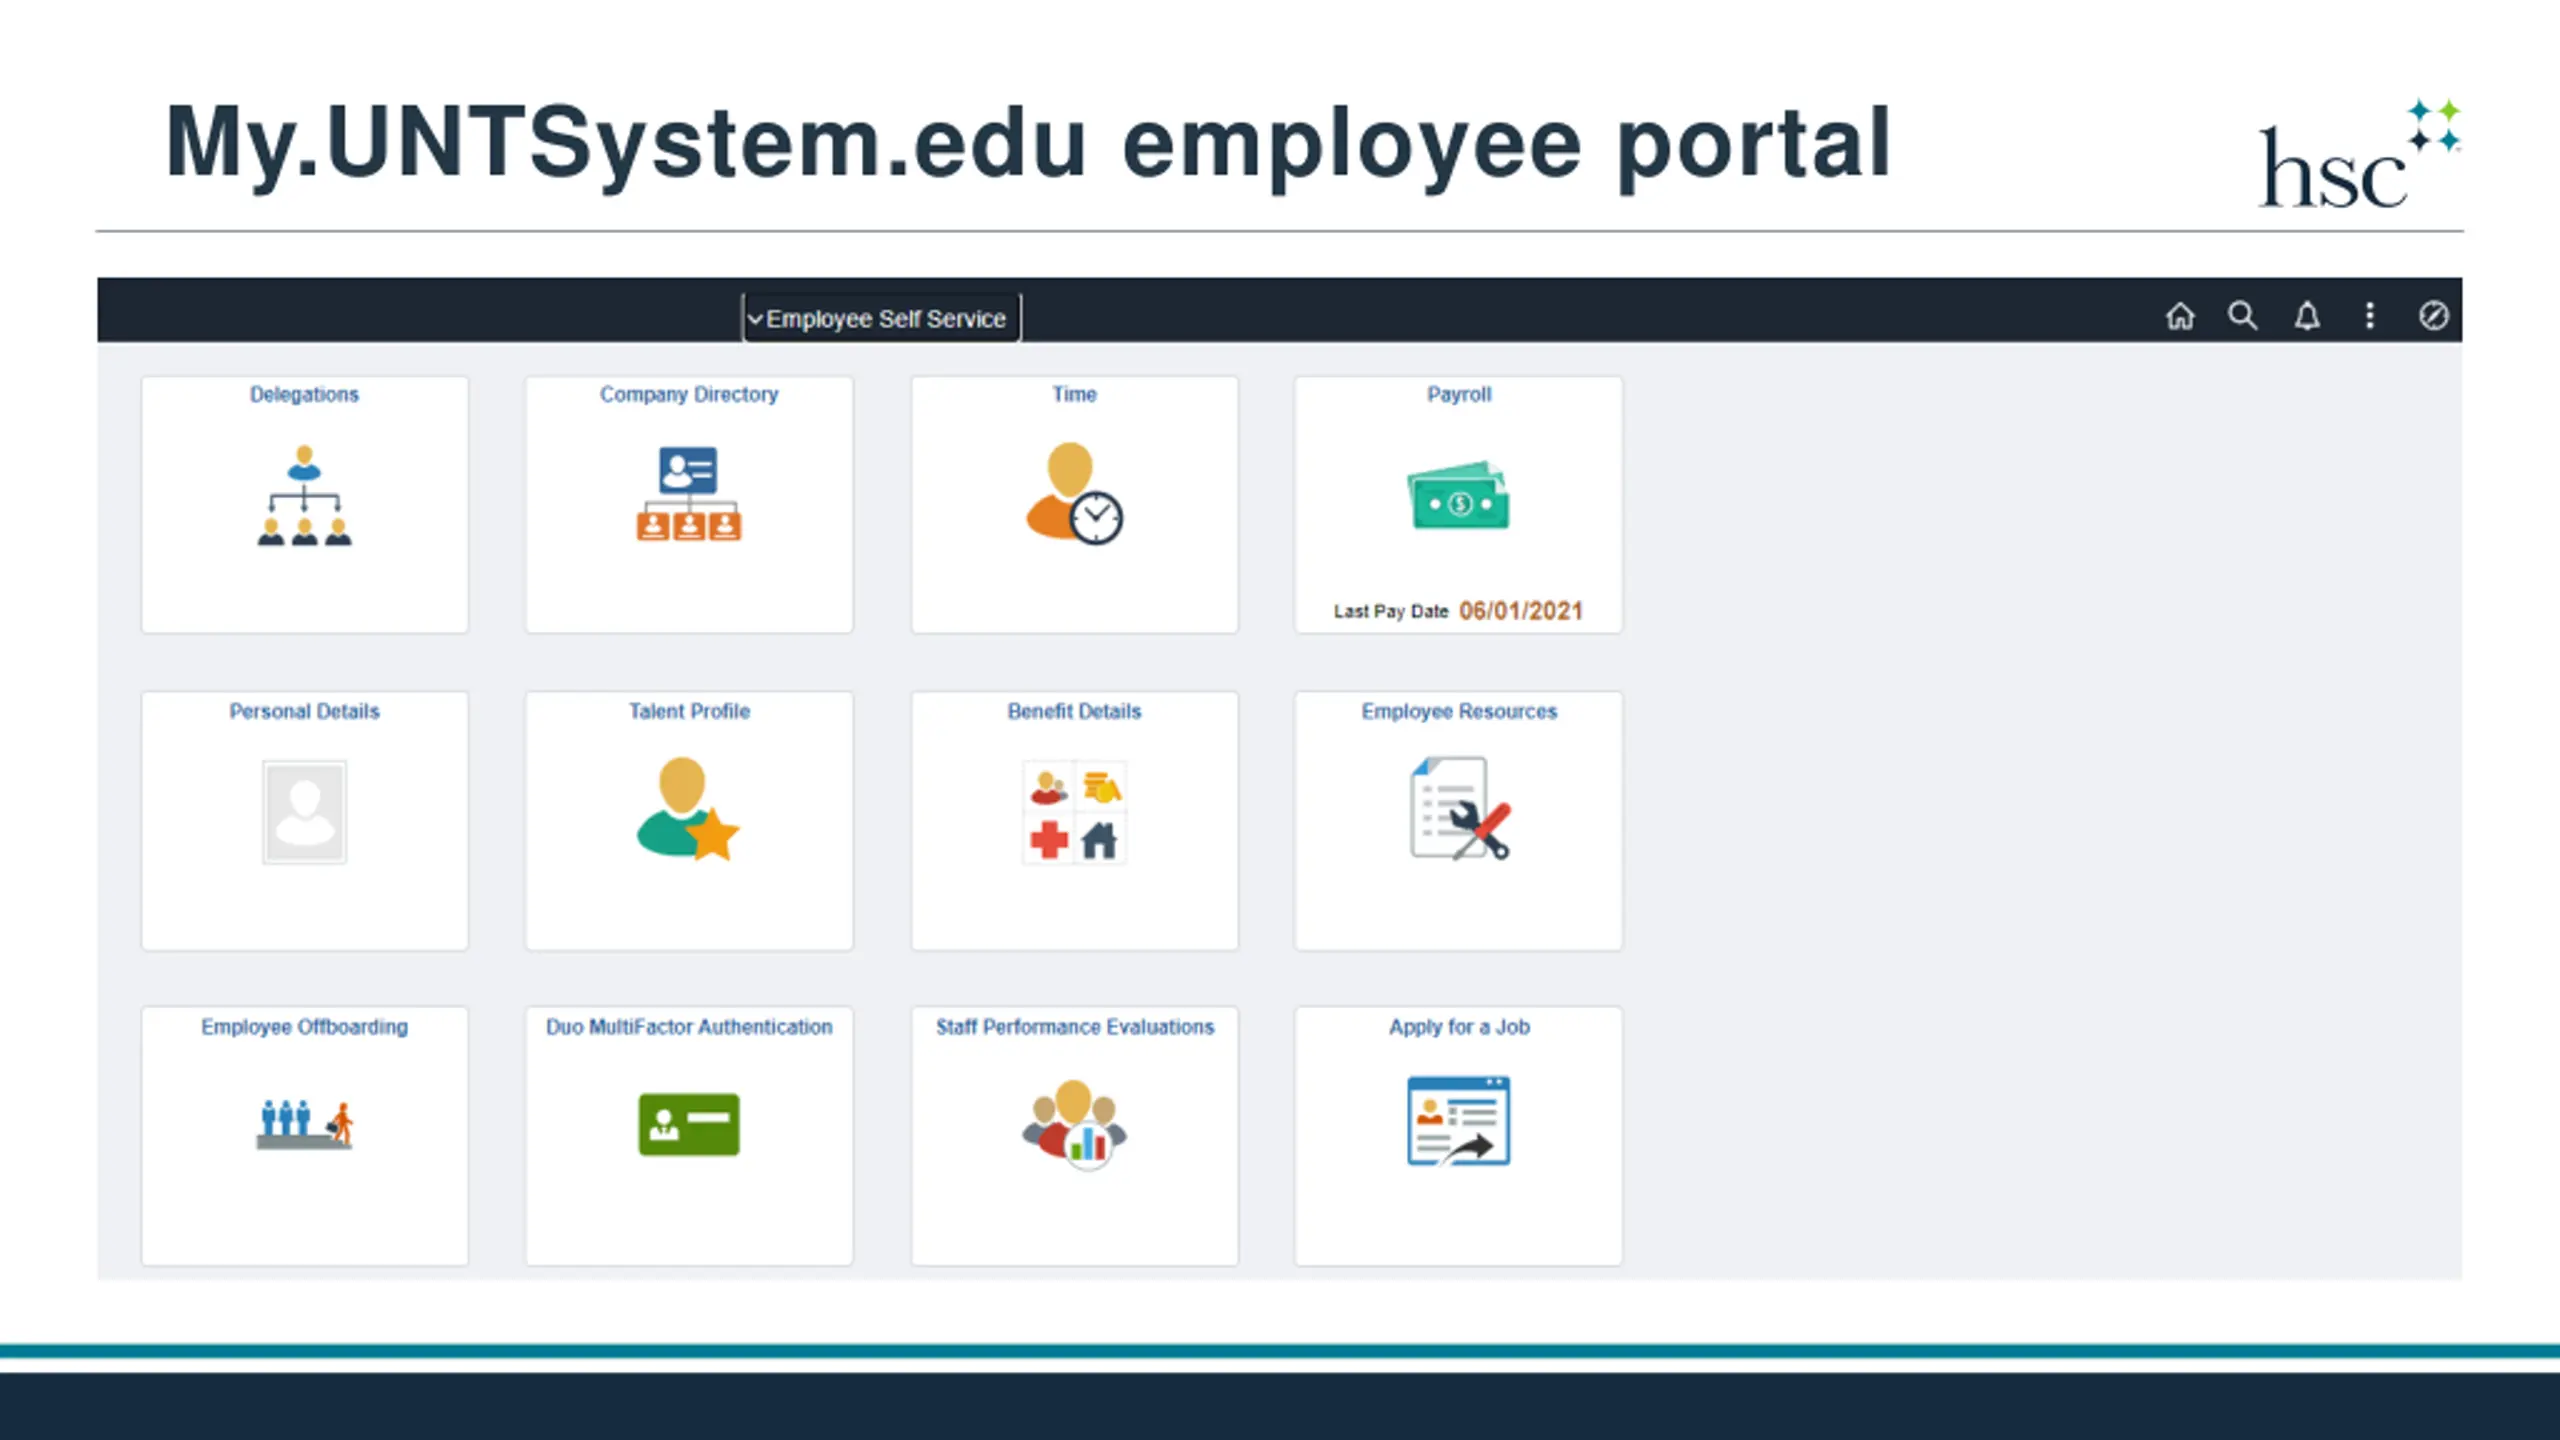Click the Company Directory tile title

[689, 394]
